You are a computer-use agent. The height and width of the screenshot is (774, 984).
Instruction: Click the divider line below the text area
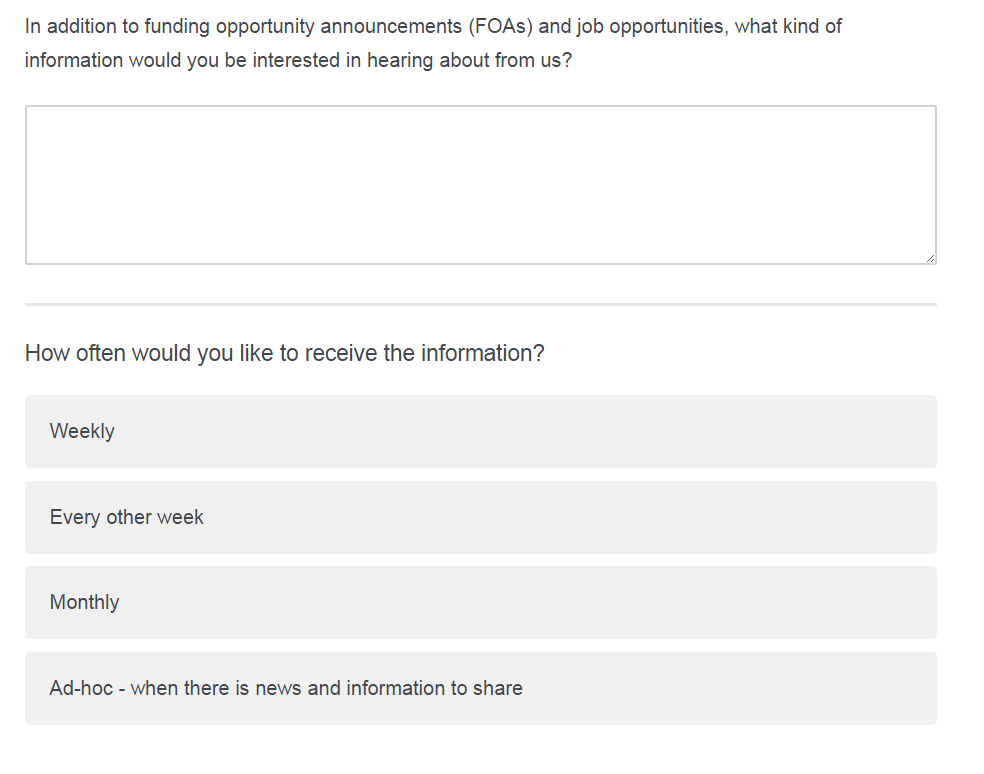pyautogui.click(x=480, y=304)
